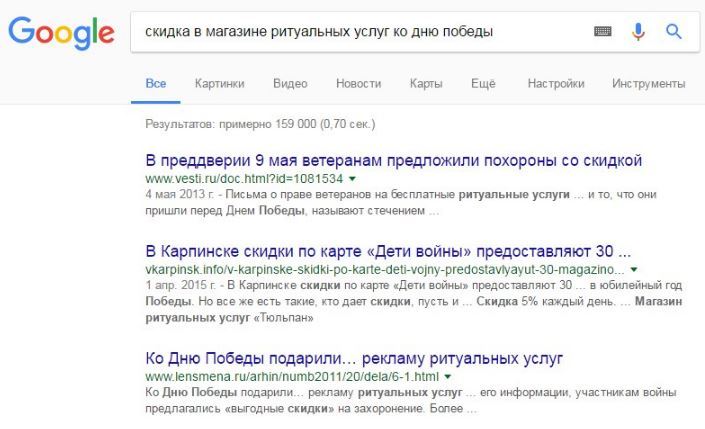The height and width of the screenshot is (429, 705).
Task: Click the magnifying glass search button
Action: pyautogui.click(x=674, y=31)
